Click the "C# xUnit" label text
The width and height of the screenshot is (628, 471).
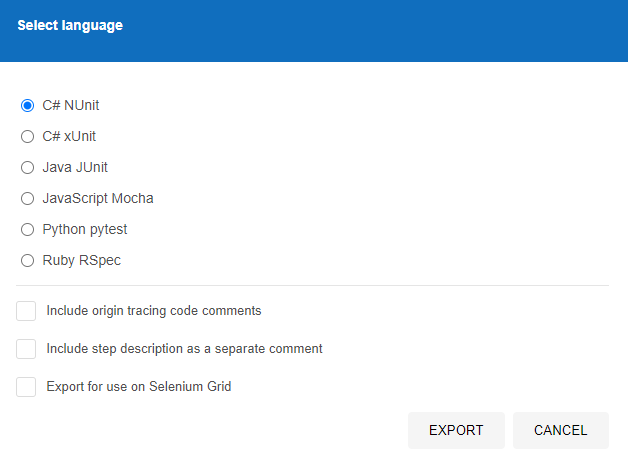tap(69, 136)
